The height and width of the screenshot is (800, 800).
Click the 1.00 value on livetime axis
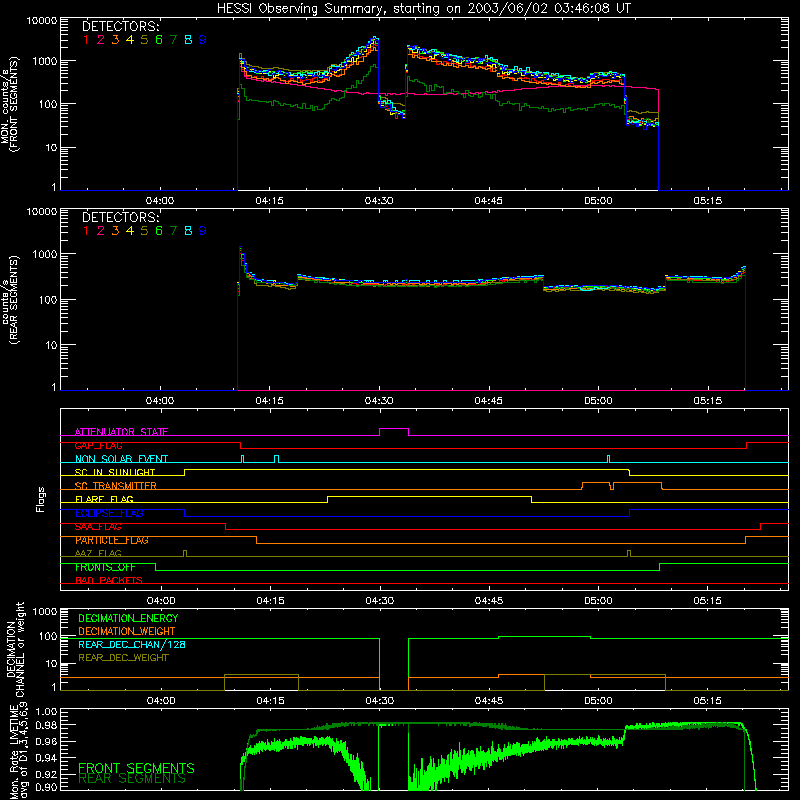47,712
